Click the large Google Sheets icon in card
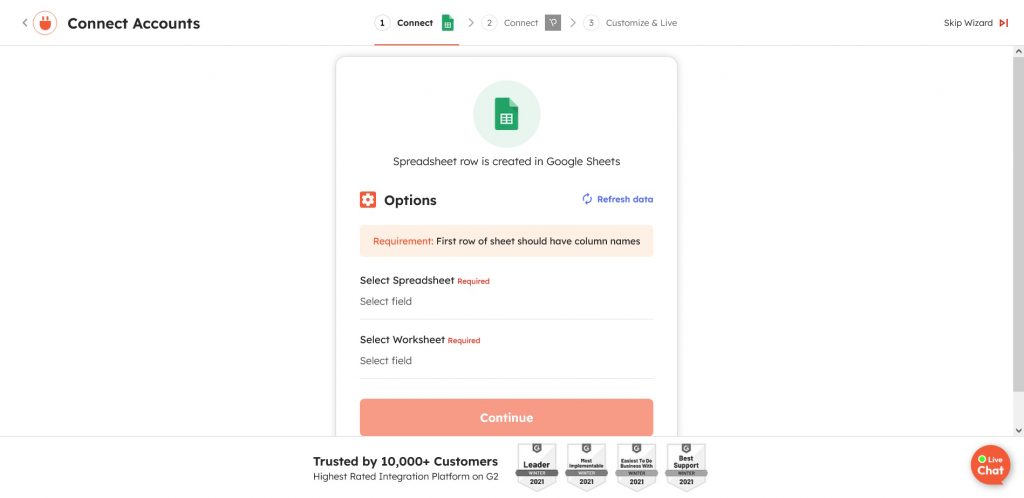Viewport: 1024px width, 498px height. click(506, 114)
